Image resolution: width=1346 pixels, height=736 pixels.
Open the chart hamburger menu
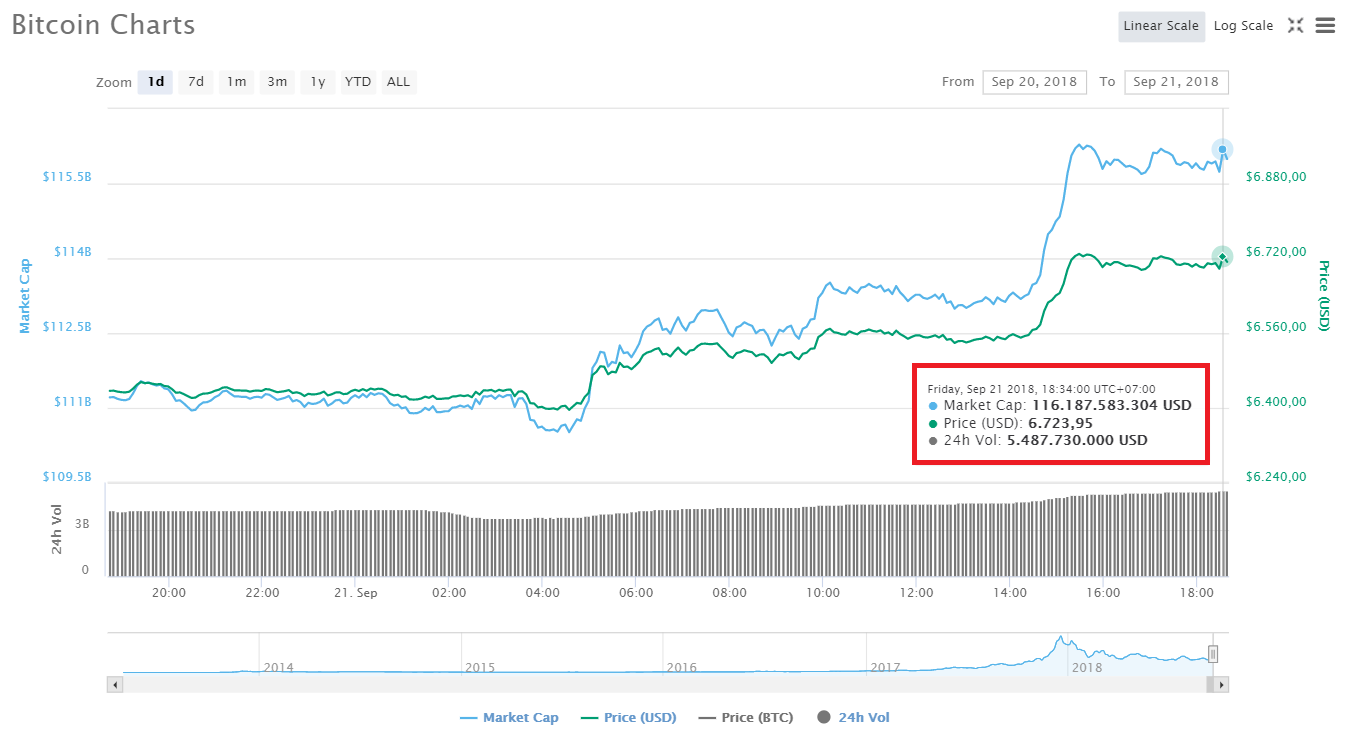click(1325, 26)
